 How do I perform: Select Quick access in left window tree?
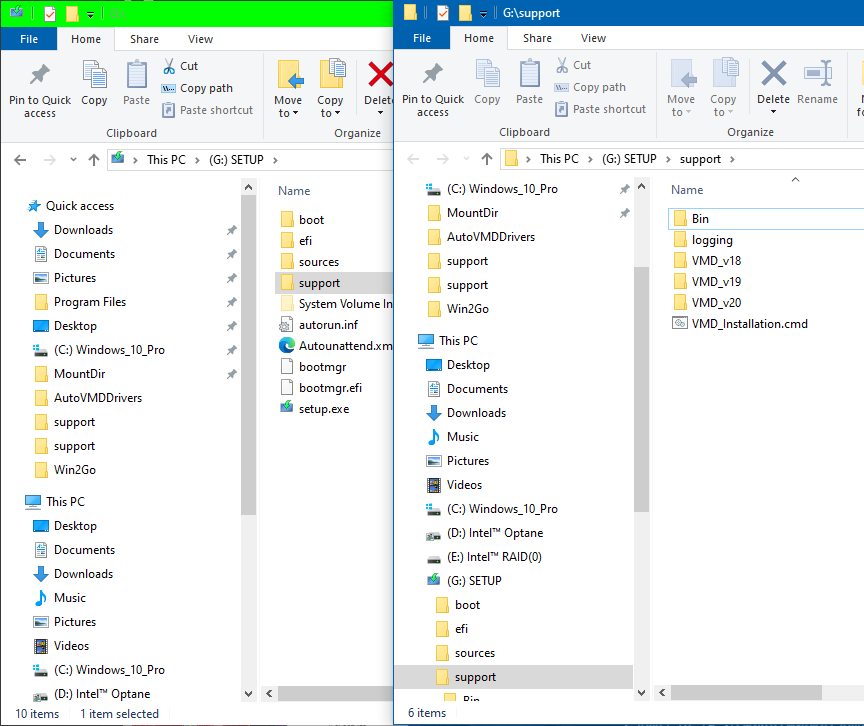[79, 206]
